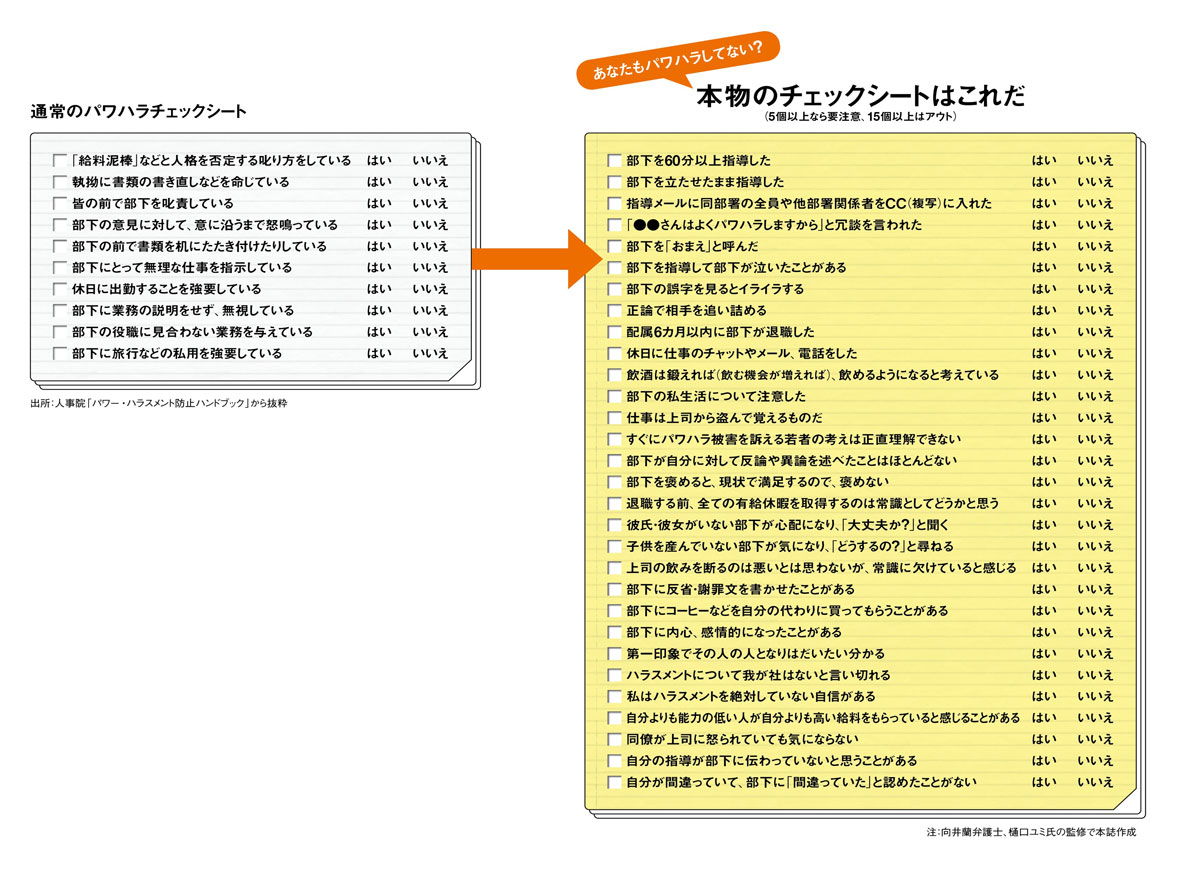Select はい for 部下を立たせたまま指導した
1200x875 pixels.
pyautogui.click(x=1045, y=182)
